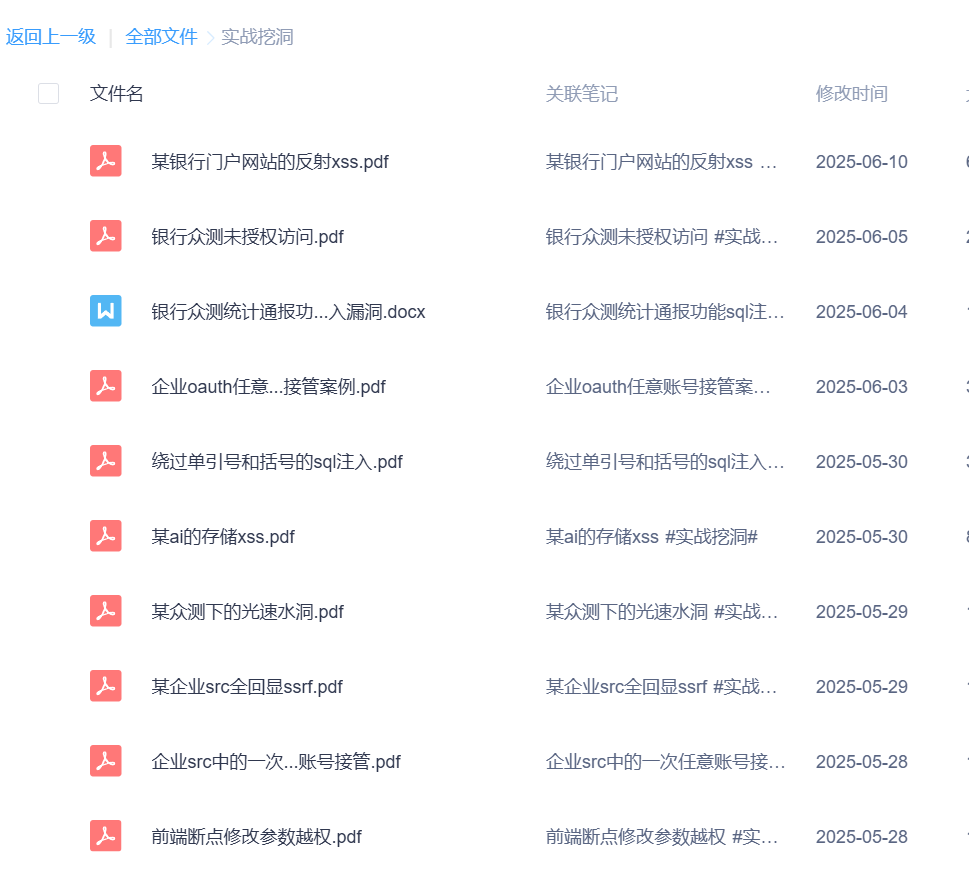Click the date 2025-06-03
Image resolution: width=969 pixels, height=874 pixels.
pos(861,386)
